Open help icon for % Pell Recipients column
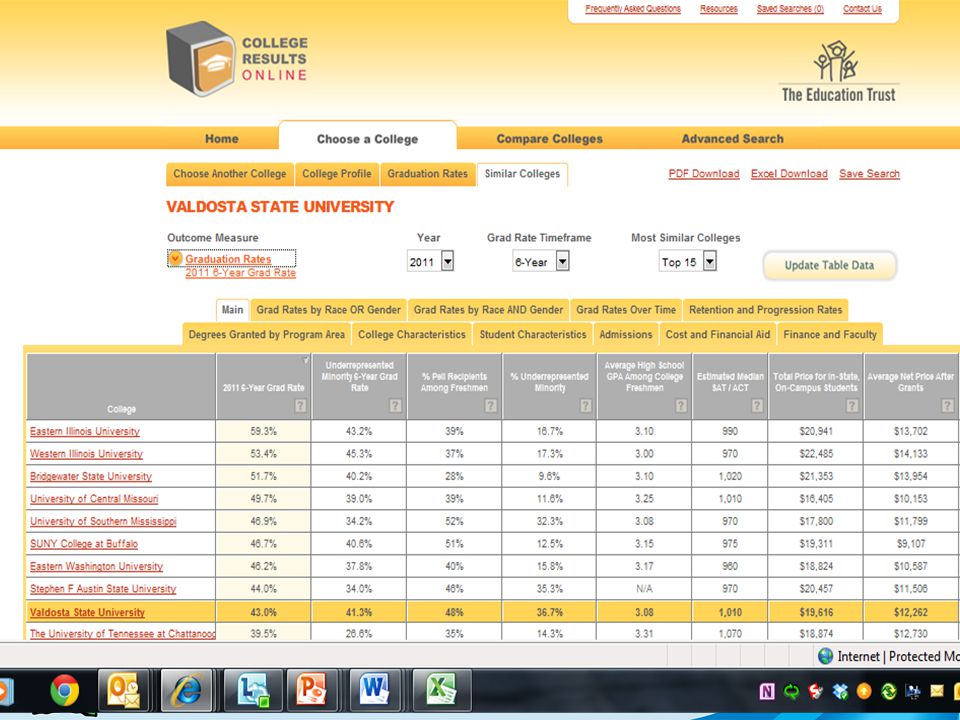Image resolution: width=960 pixels, height=720 pixels. 490,406
